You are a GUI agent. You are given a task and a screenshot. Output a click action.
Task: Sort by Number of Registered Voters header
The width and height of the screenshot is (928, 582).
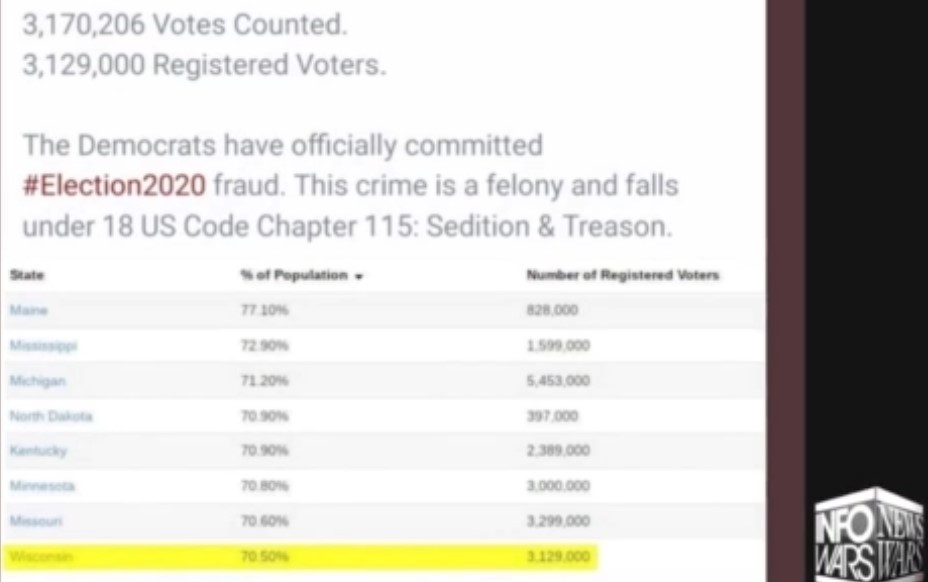click(x=622, y=275)
